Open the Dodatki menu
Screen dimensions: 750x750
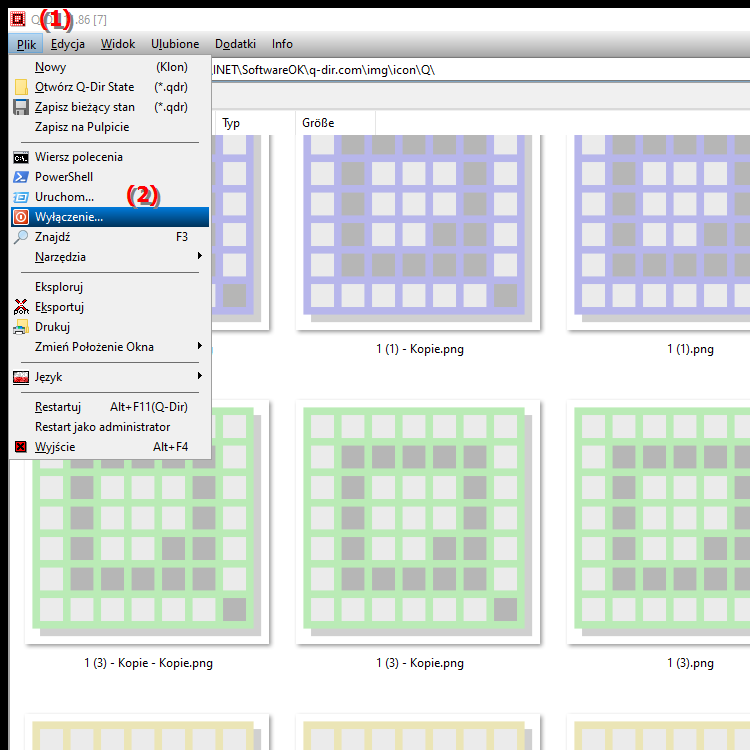click(235, 44)
